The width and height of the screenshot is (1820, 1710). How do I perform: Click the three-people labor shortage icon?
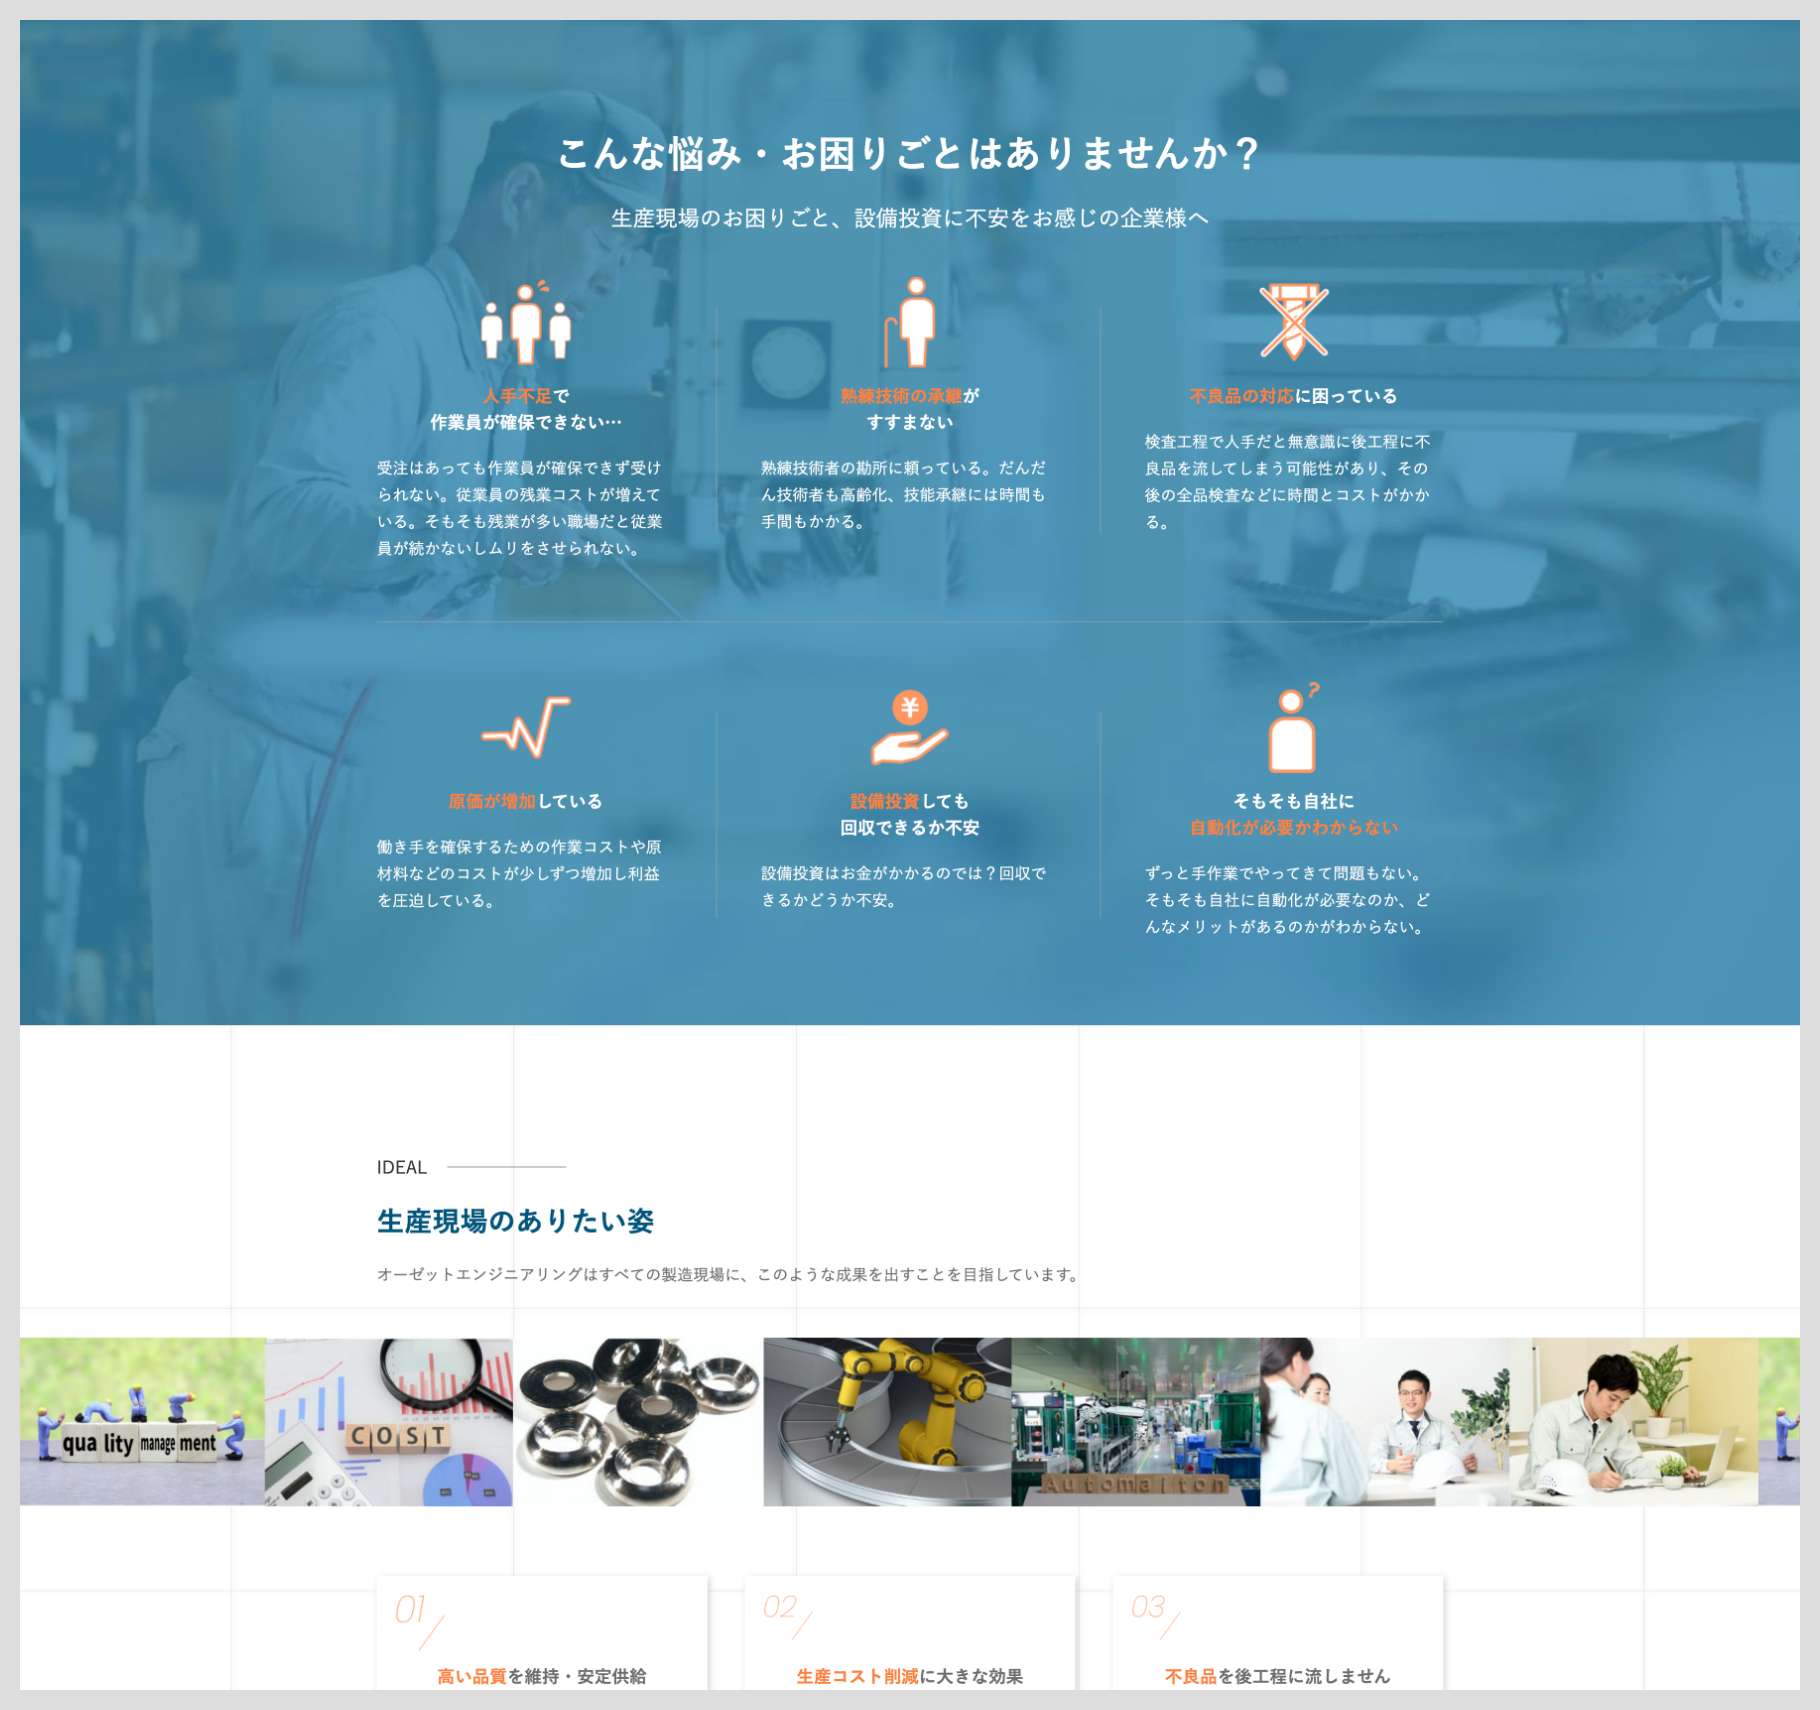click(x=525, y=323)
